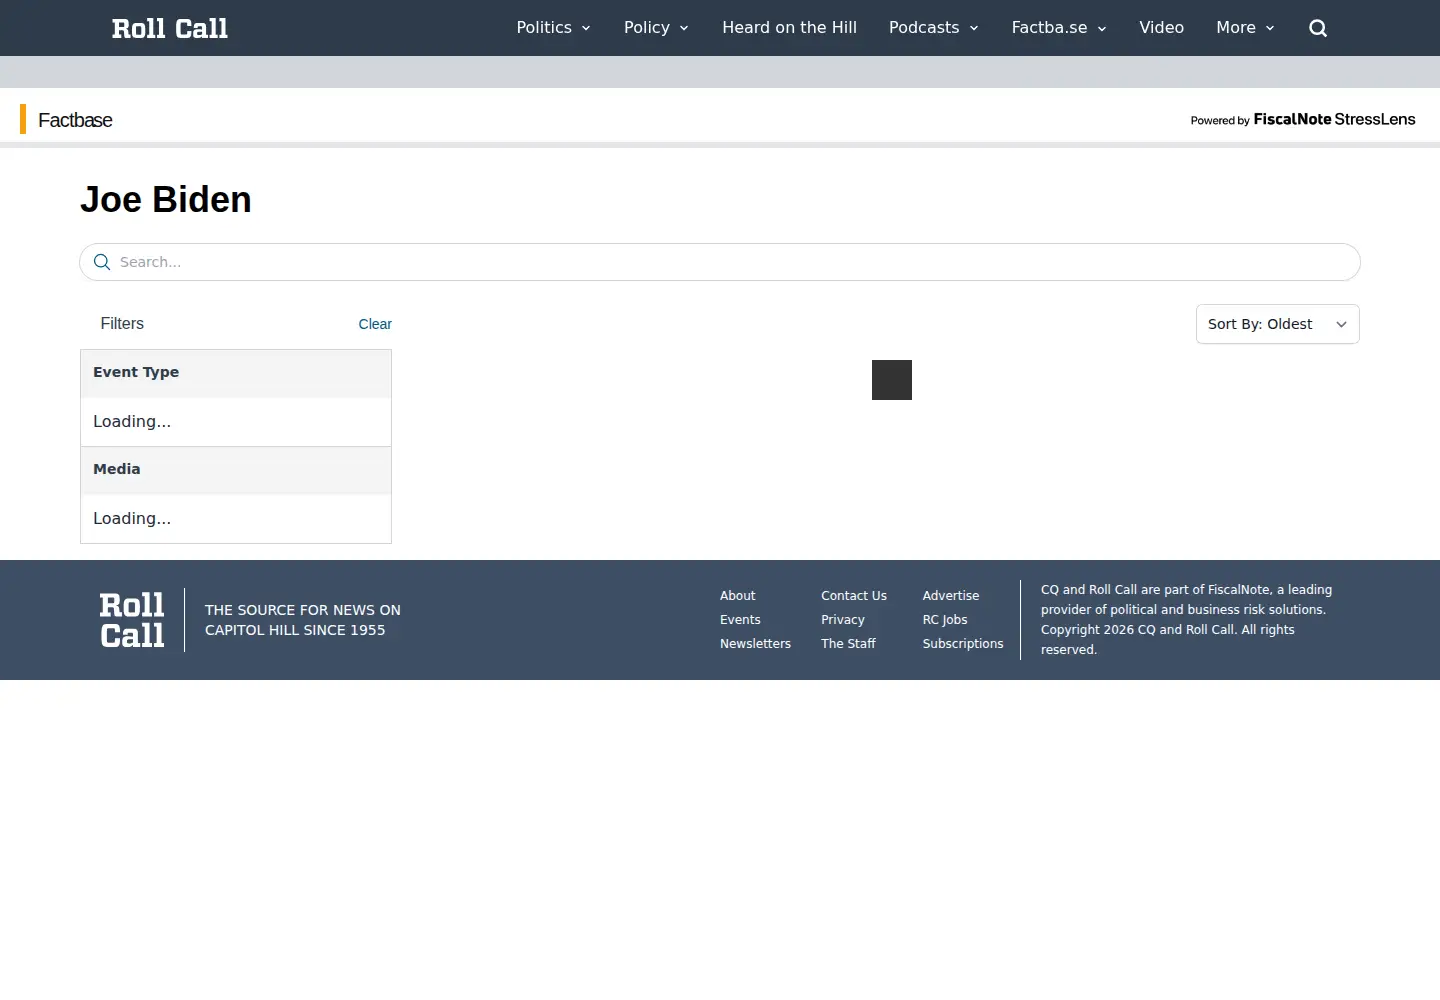Viewport: 1440px width, 1000px height.
Task: Open the Contact Us footer link
Action: [854, 596]
